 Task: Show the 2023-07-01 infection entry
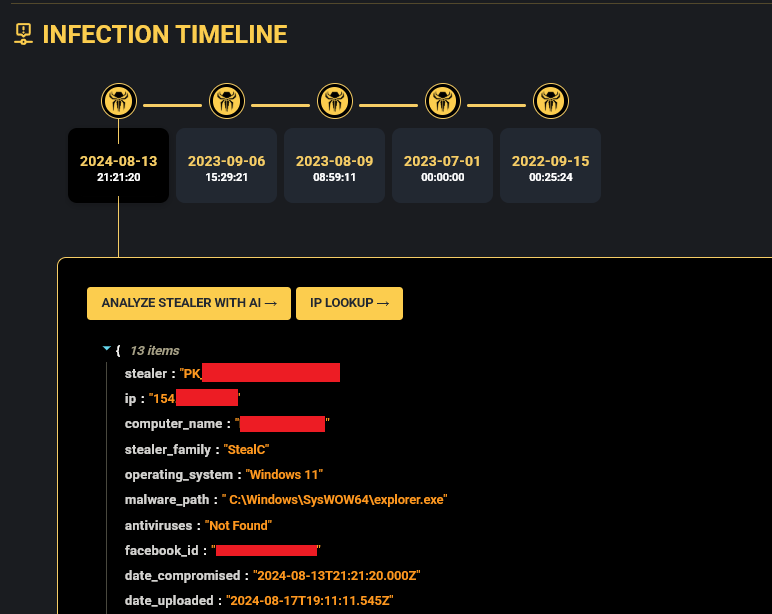(442, 166)
